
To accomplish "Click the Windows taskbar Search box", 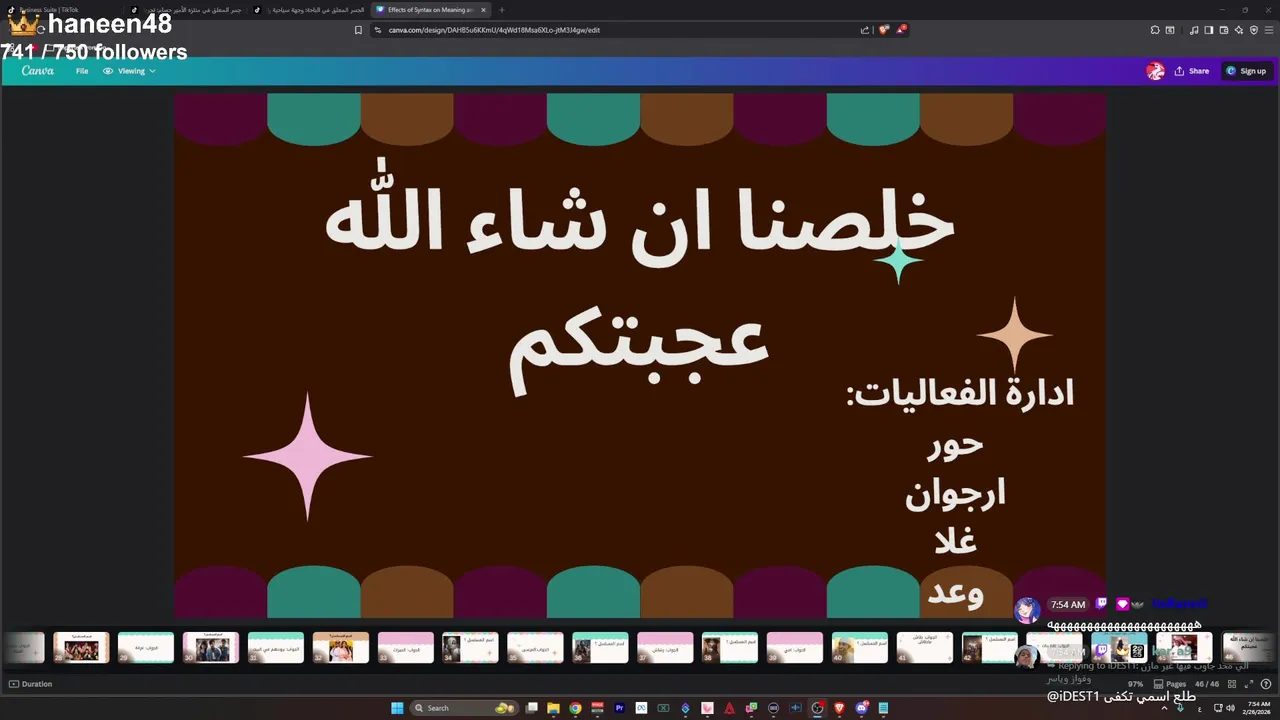I will [465, 708].
